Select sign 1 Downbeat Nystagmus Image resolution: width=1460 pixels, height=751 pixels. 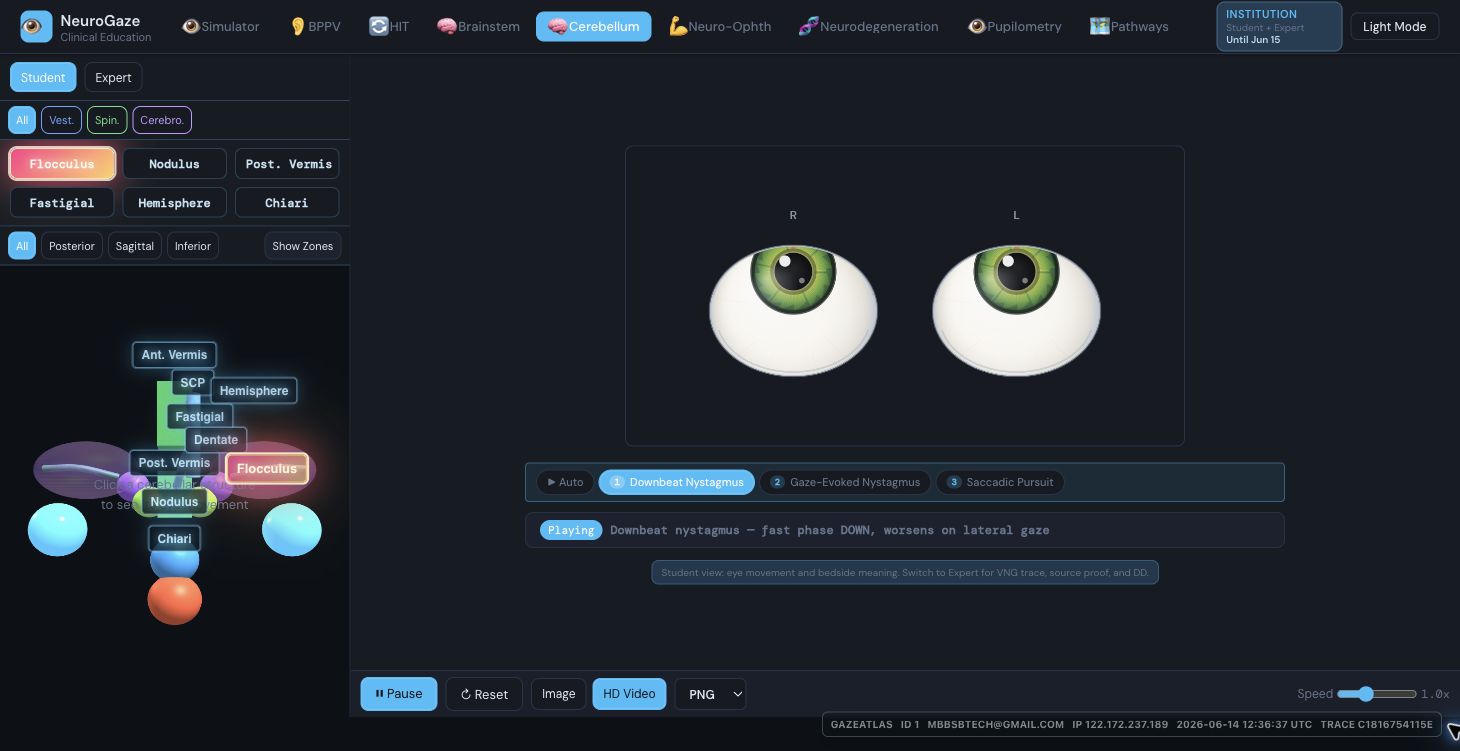pyautogui.click(x=677, y=482)
